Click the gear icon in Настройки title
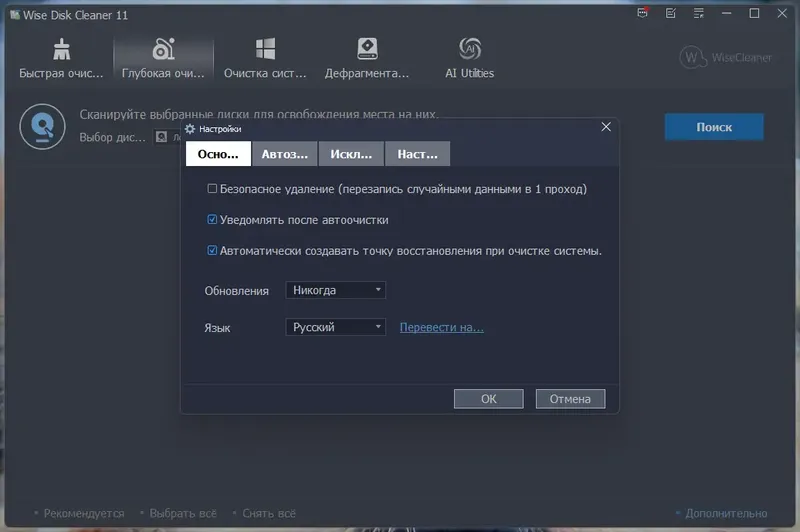This screenshot has height=532, width=800. [190, 129]
